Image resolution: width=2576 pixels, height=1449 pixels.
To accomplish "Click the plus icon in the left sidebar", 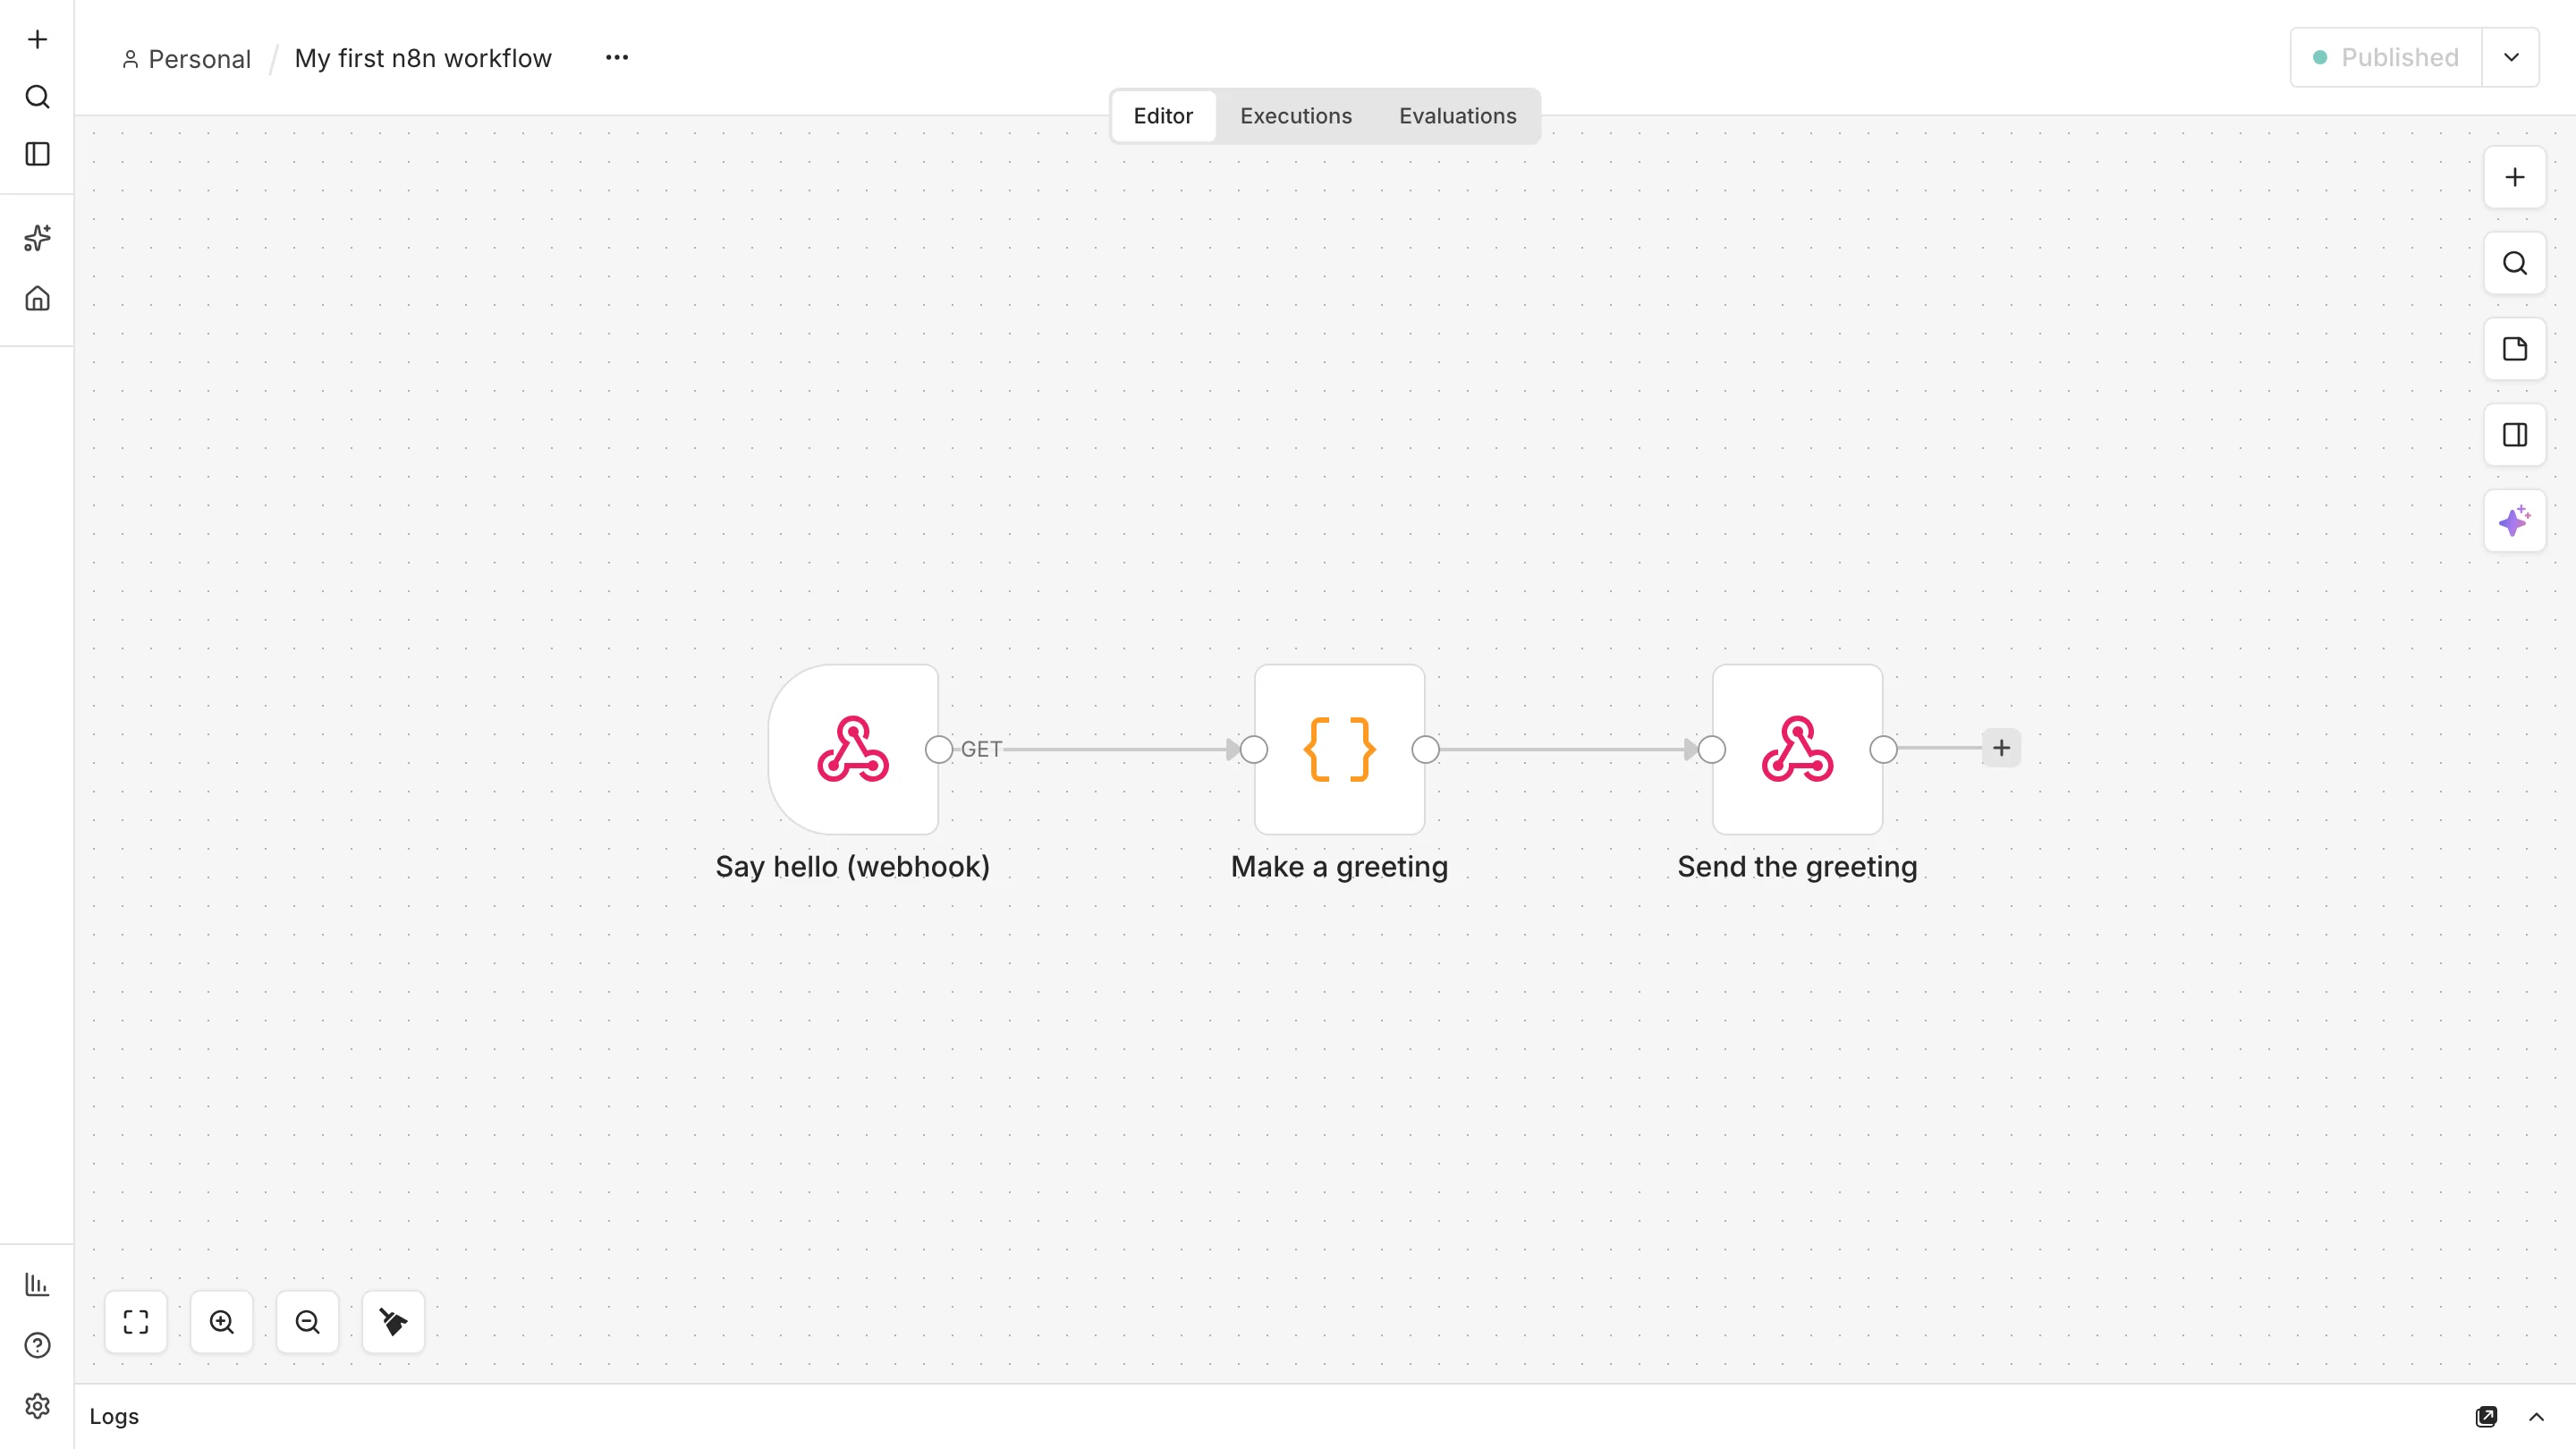I will [x=37, y=39].
